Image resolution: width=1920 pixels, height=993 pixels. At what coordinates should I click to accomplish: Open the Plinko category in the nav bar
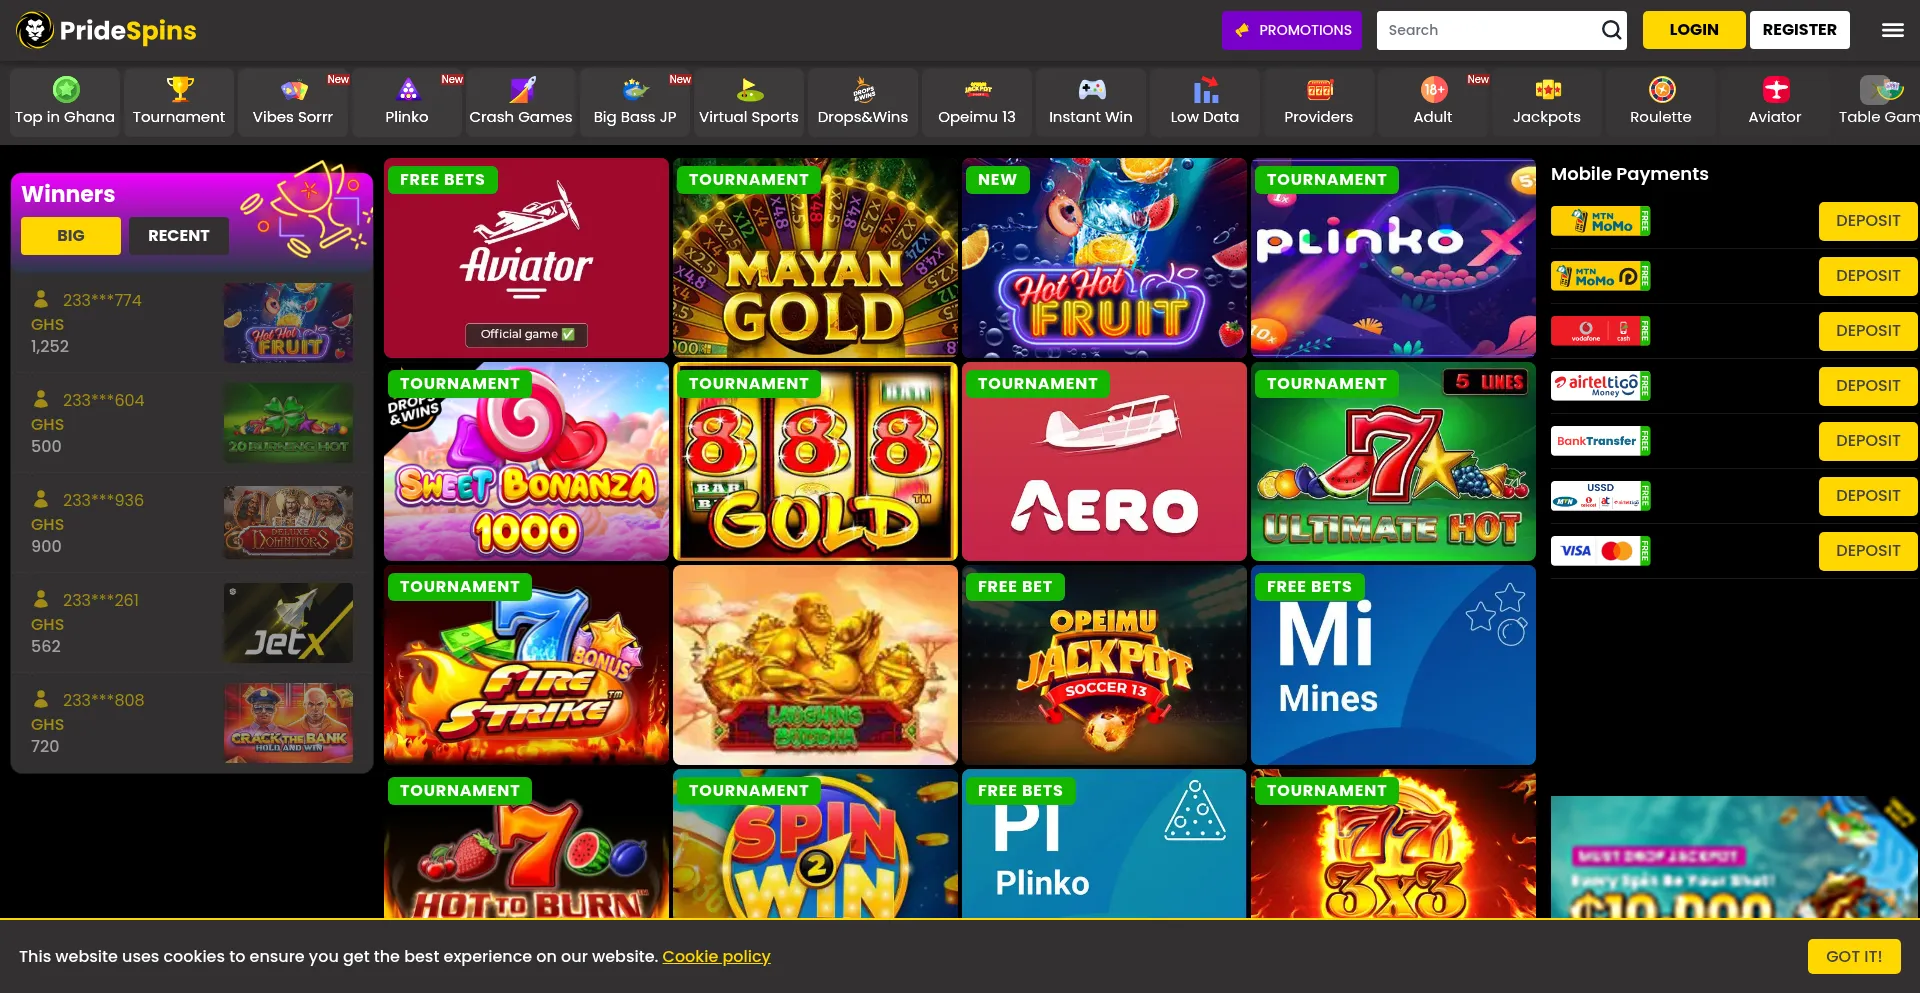coord(407,102)
